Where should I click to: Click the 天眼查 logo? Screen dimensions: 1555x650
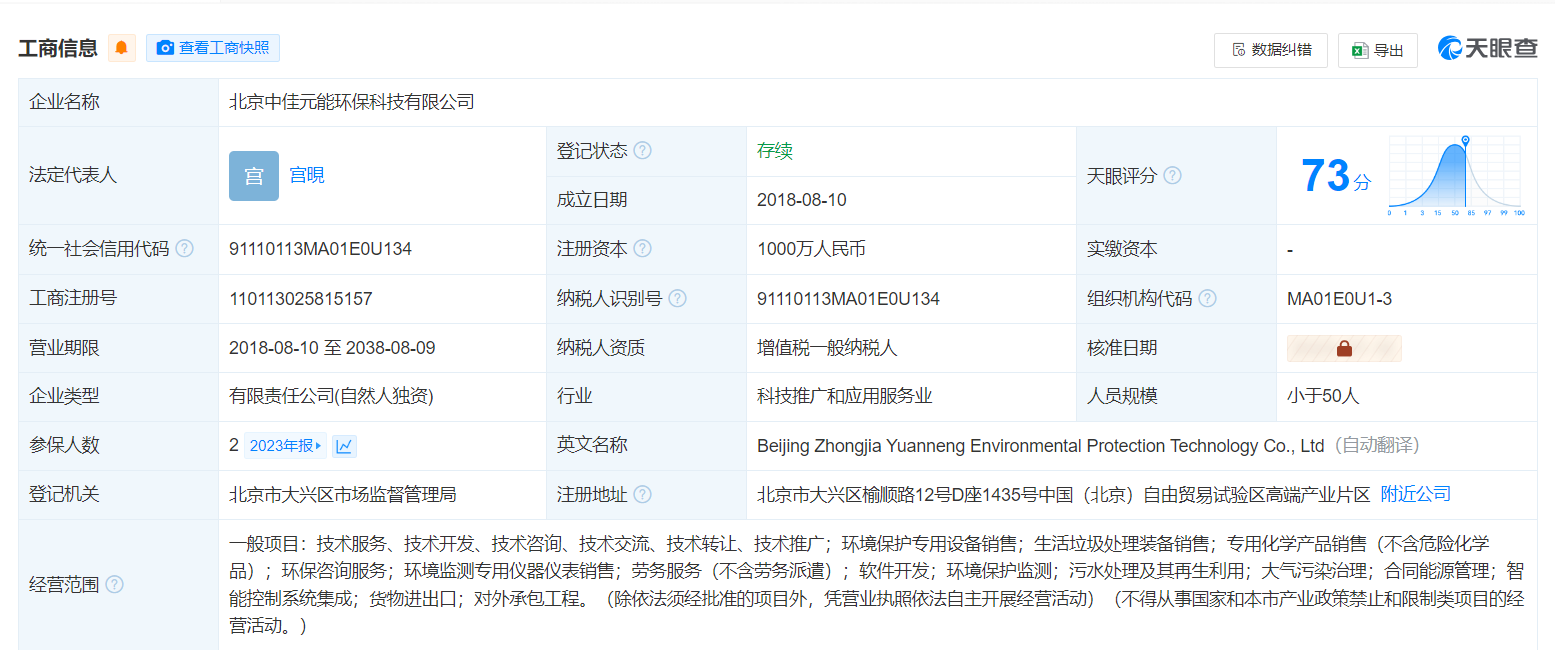(1487, 48)
